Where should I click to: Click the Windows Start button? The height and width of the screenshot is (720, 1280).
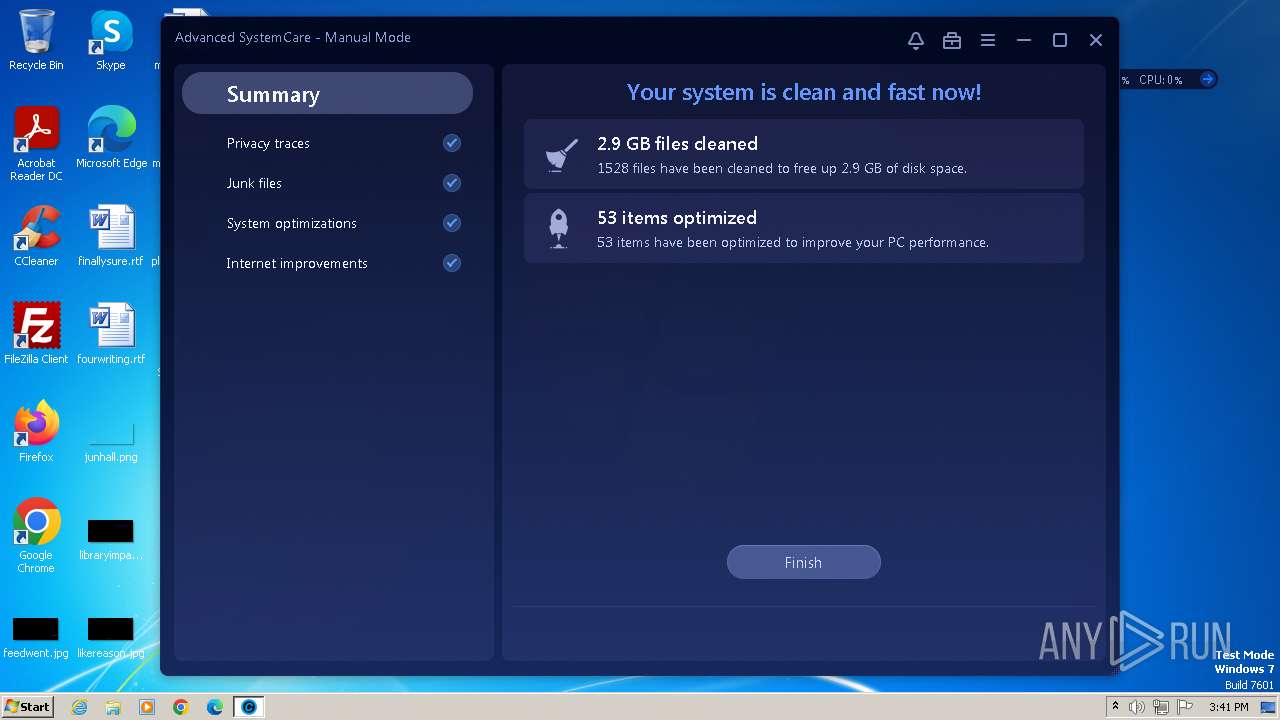(27, 706)
